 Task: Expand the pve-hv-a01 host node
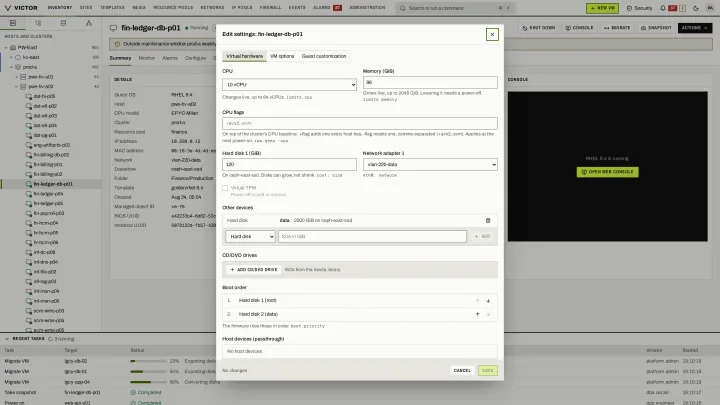pos(17,77)
